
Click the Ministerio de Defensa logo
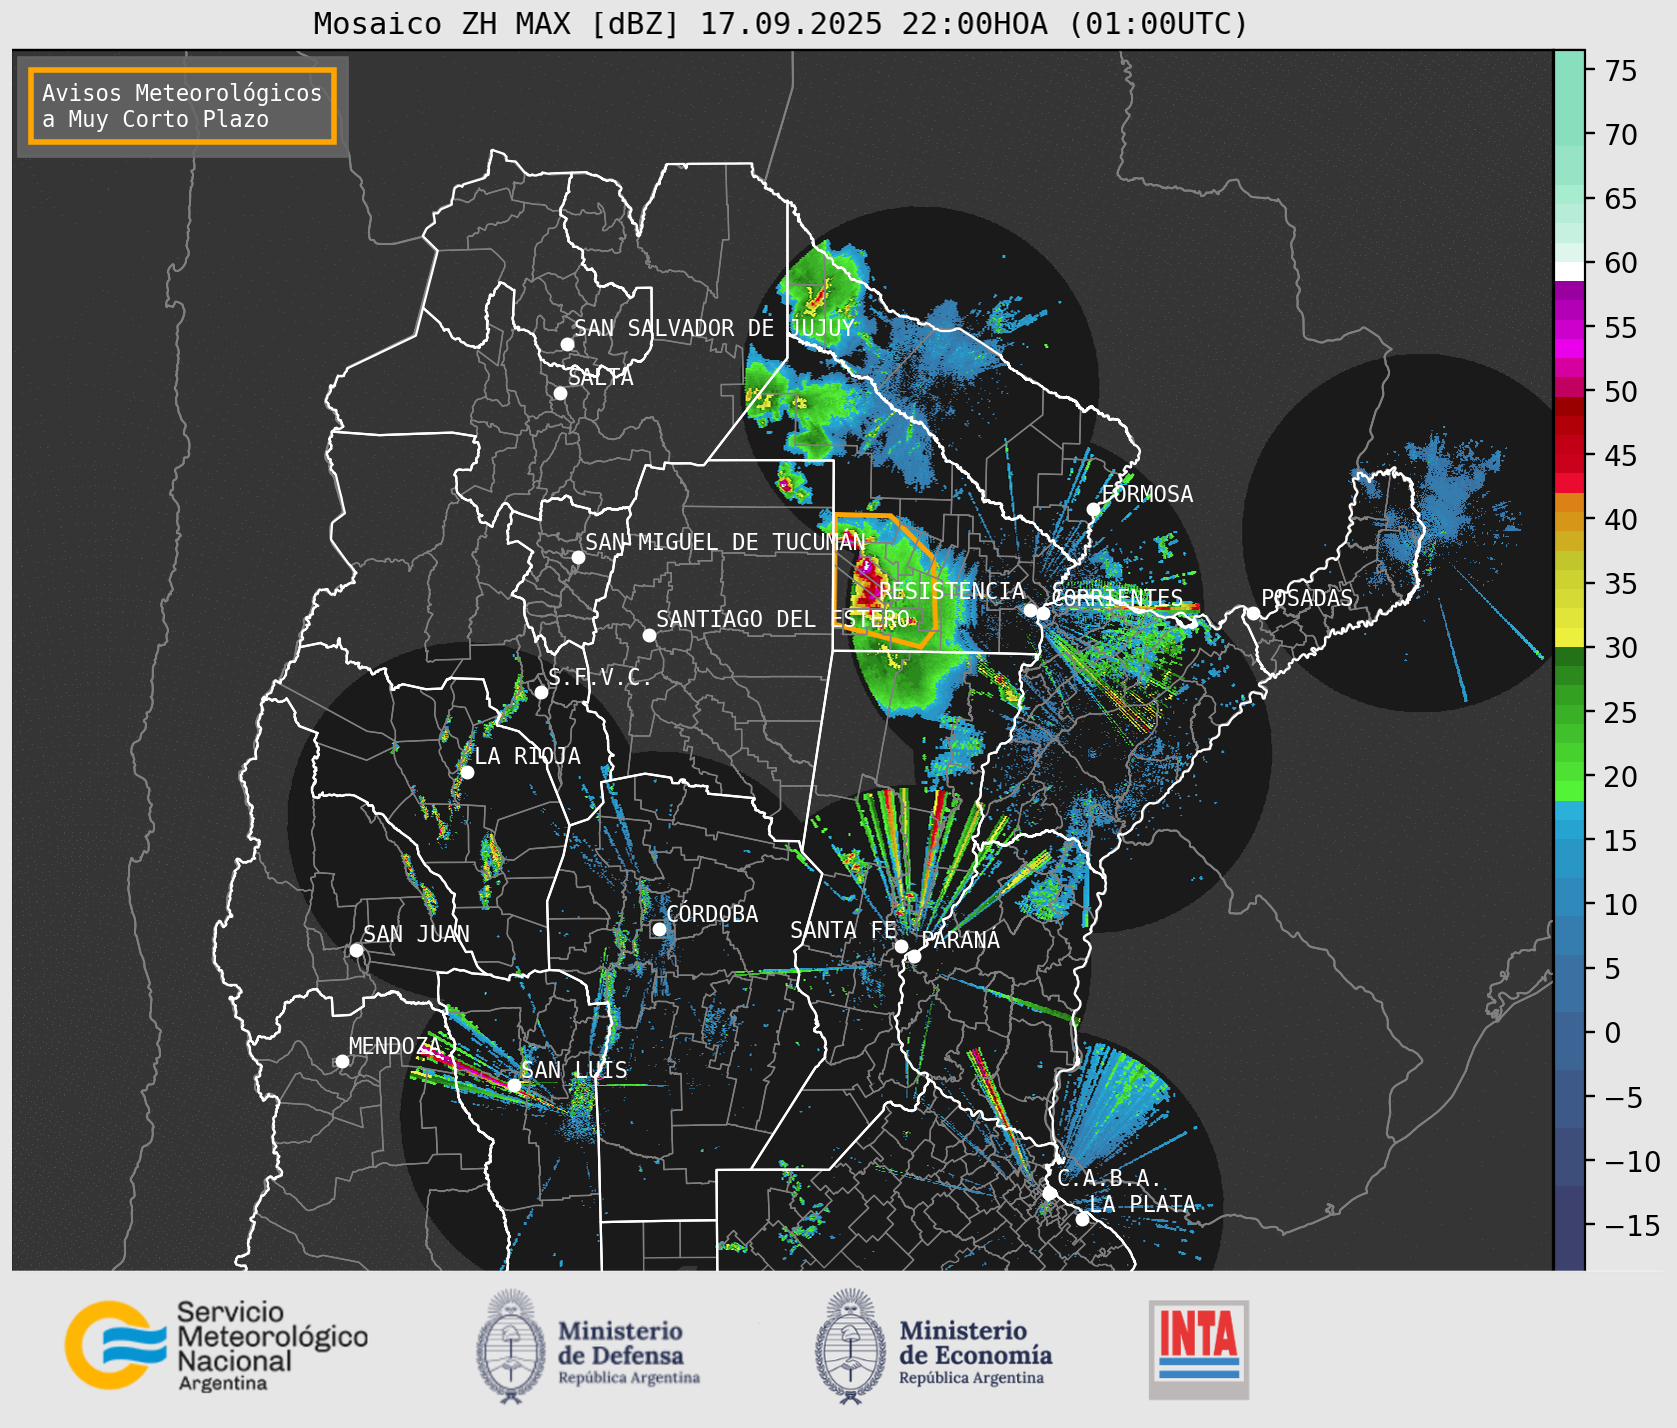pyautogui.click(x=588, y=1346)
